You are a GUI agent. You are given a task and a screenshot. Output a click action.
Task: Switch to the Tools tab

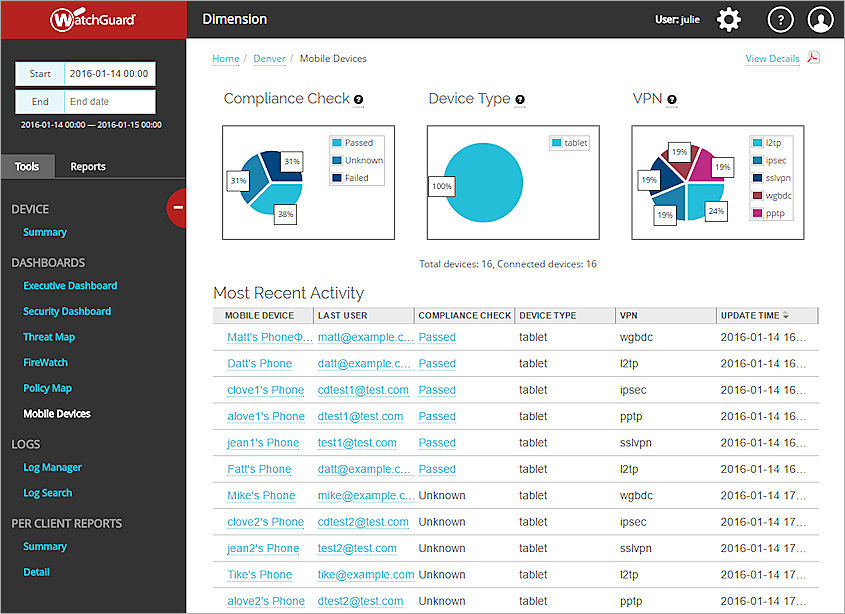tap(27, 166)
